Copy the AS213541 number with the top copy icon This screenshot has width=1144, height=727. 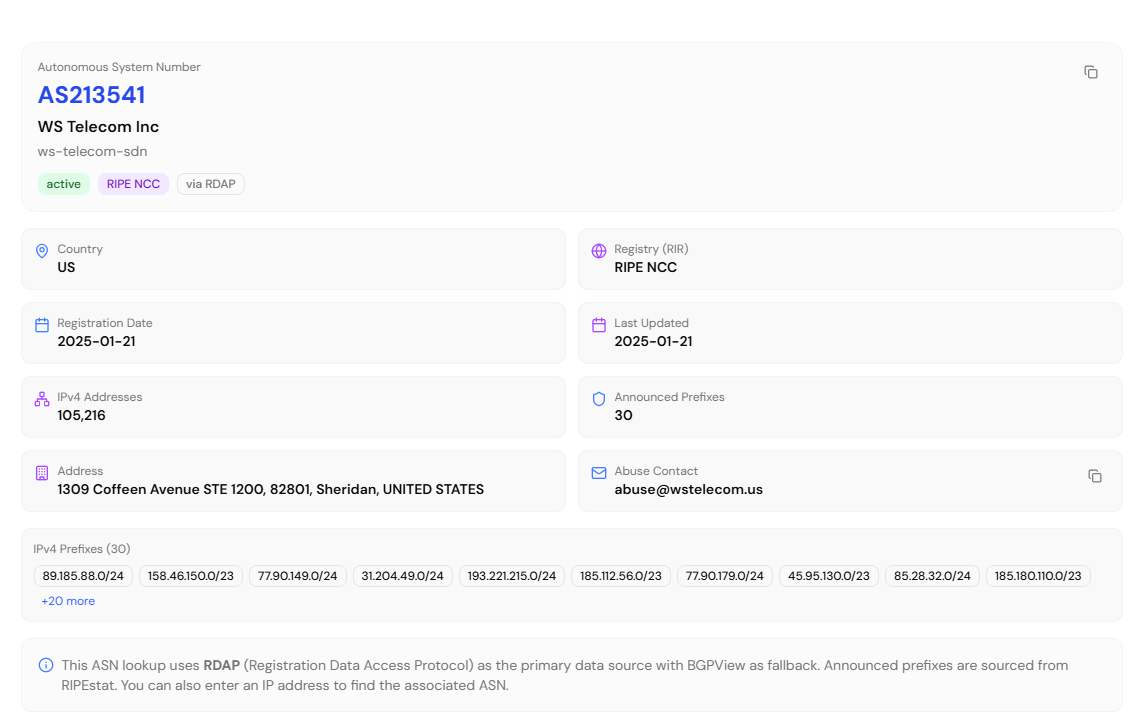[x=1091, y=72]
